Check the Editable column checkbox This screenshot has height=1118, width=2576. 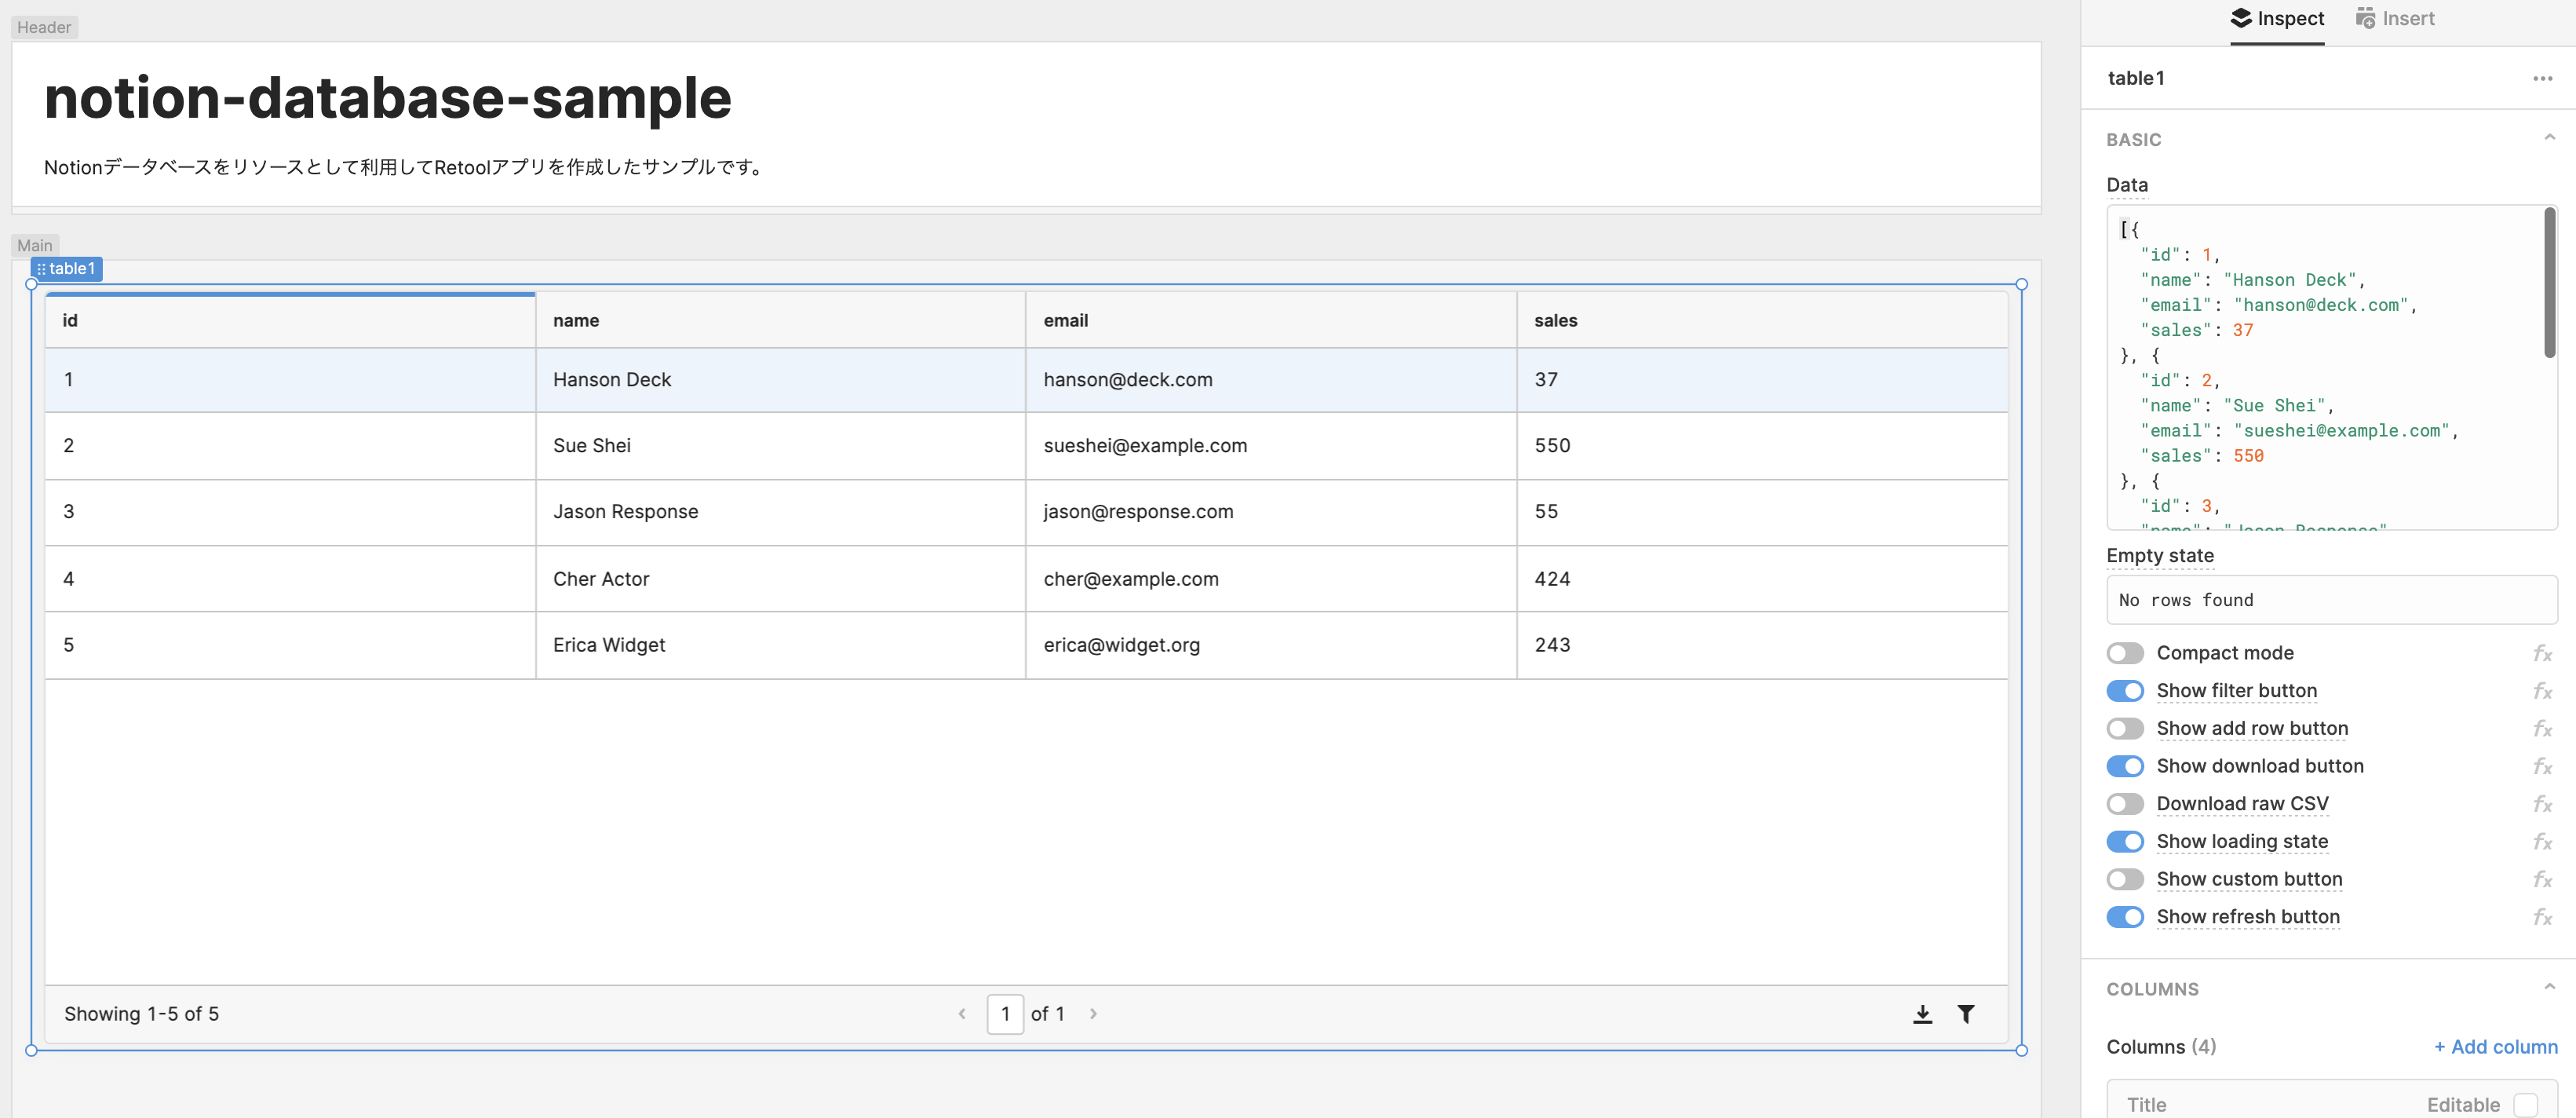pos(2526,1105)
